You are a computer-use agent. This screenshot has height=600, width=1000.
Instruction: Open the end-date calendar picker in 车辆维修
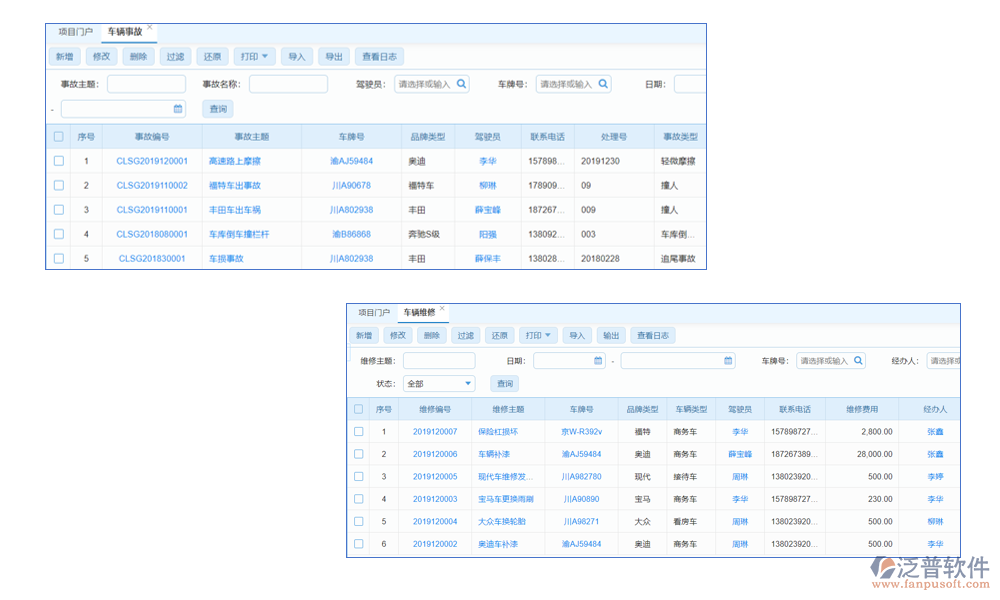729,359
